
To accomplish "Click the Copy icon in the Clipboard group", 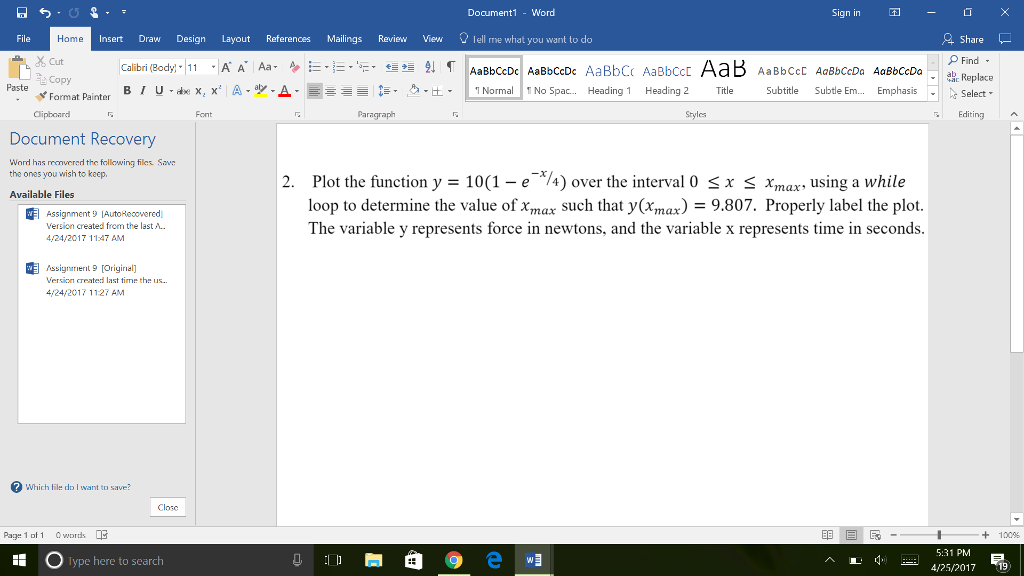I will click(x=41, y=78).
